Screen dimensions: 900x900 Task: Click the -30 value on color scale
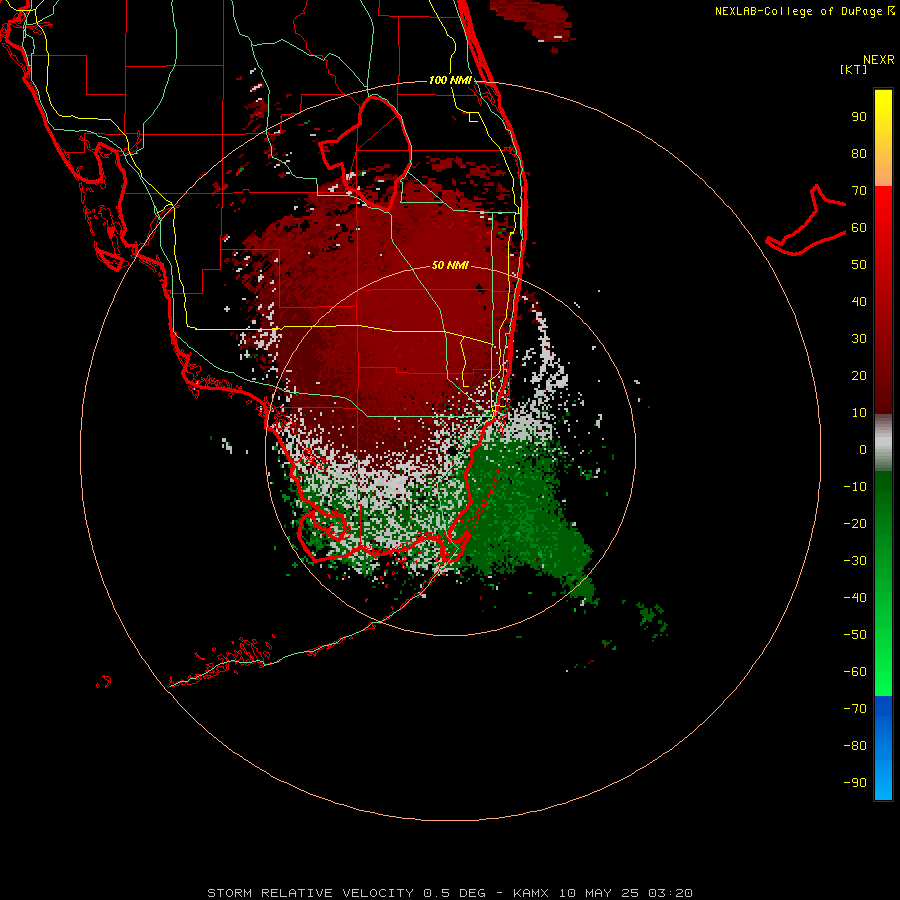point(855,561)
